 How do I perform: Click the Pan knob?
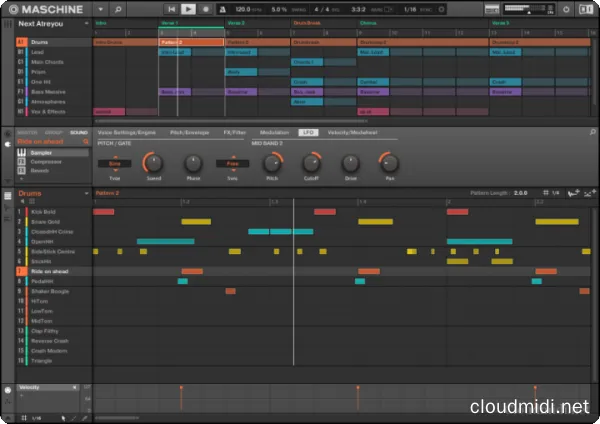pos(390,163)
